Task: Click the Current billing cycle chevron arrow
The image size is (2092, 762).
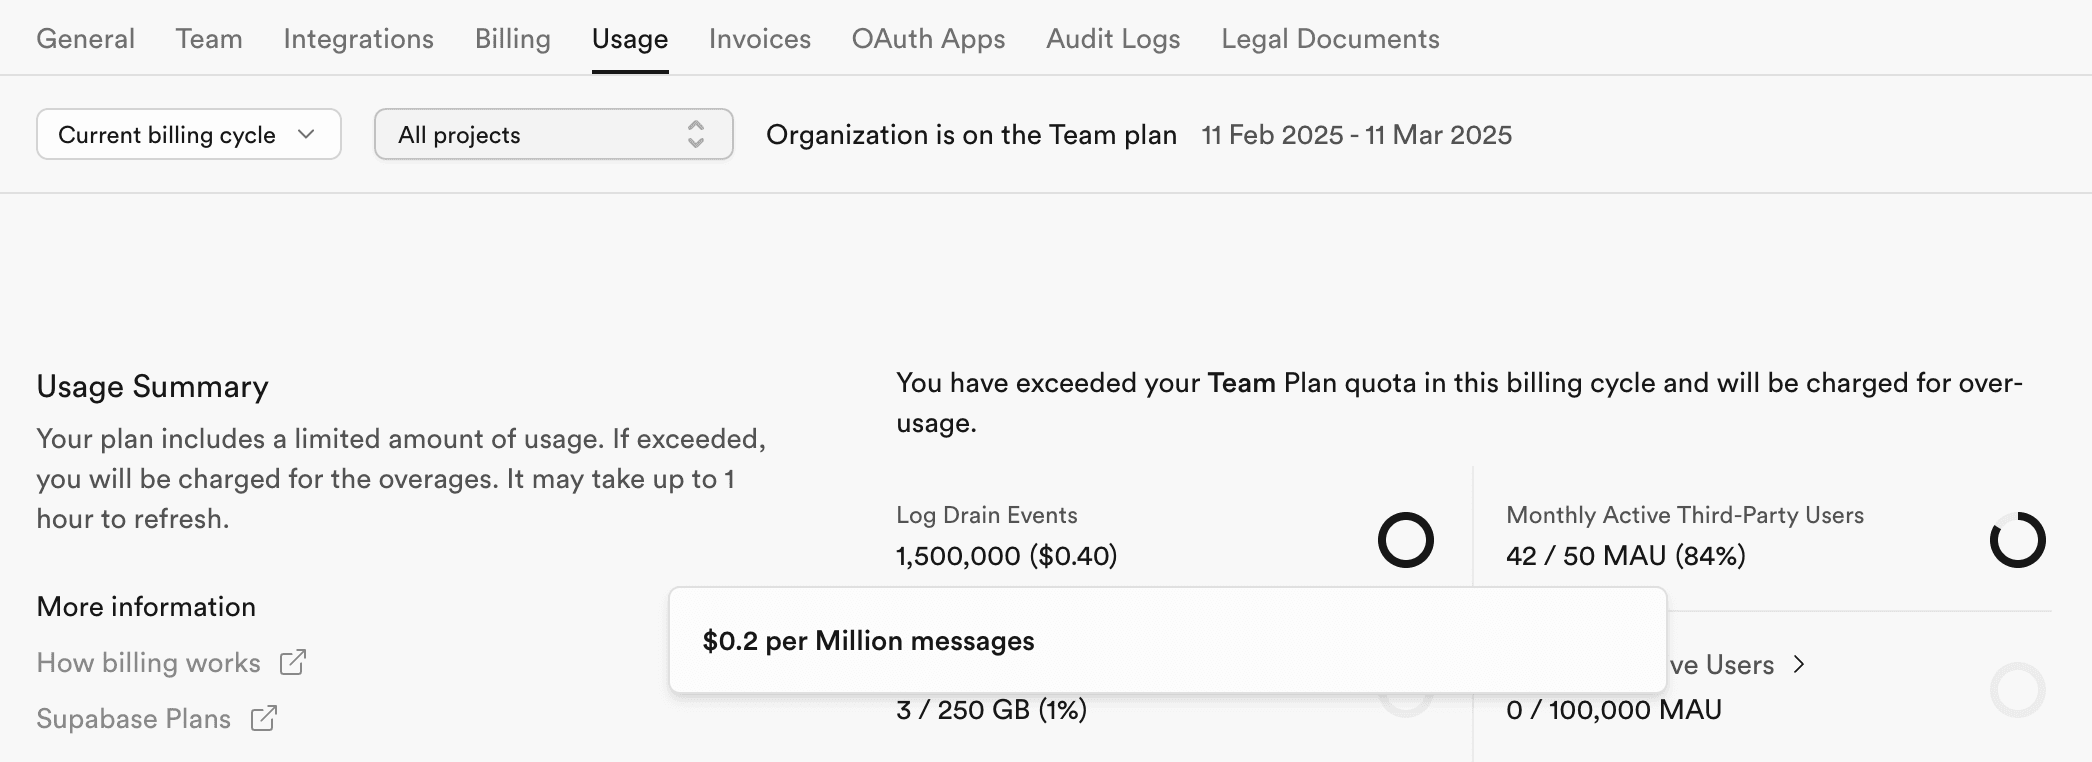Action: click(306, 134)
